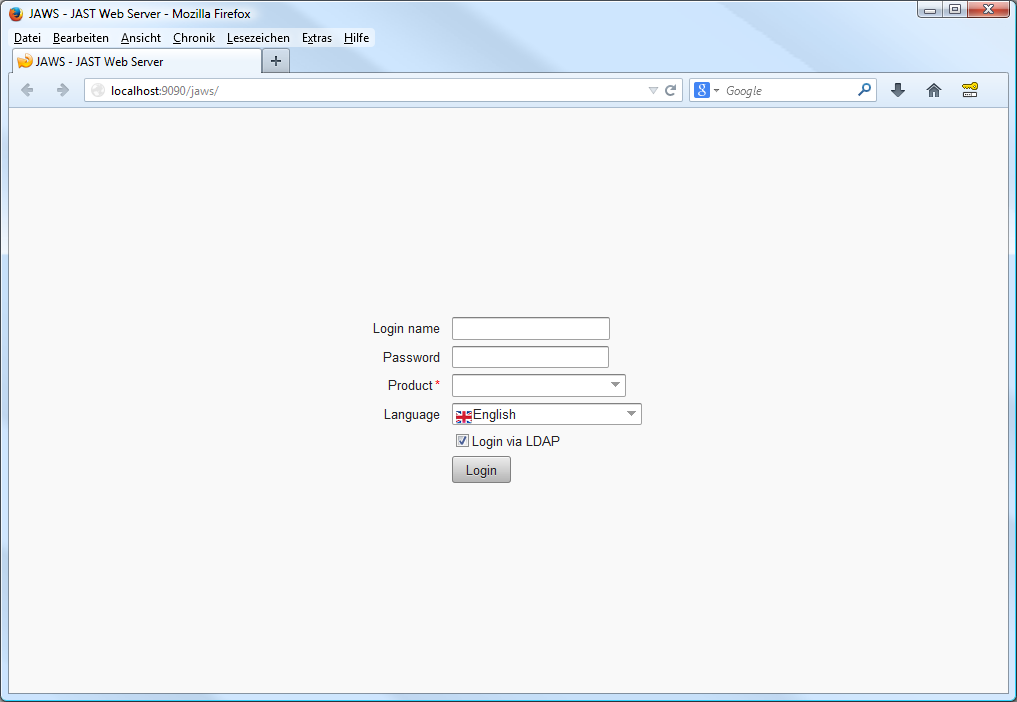Click the British flag icon beside English
The image size is (1017, 702).
click(462, 414)
